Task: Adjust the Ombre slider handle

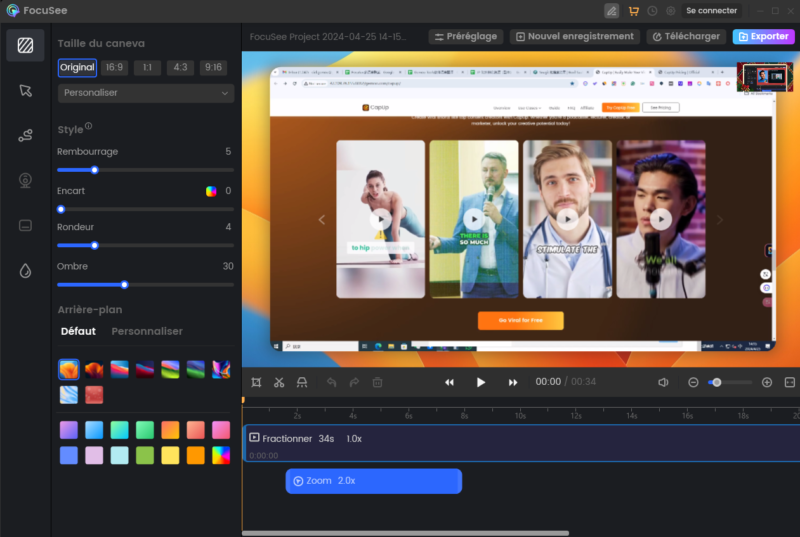Action: tap(124, 285)
